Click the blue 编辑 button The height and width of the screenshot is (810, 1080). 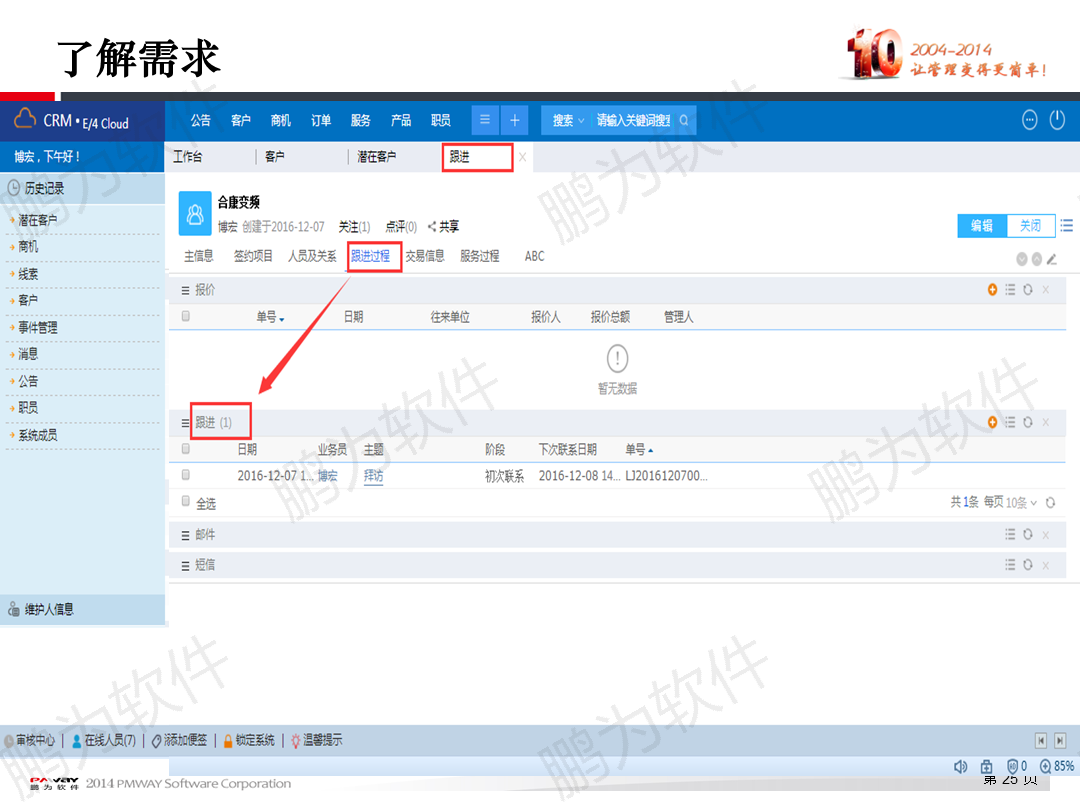(982, 226)
